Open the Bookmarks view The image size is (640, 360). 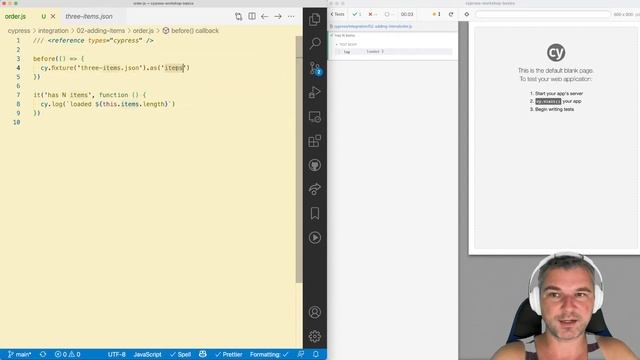click(x=315, y=213)
